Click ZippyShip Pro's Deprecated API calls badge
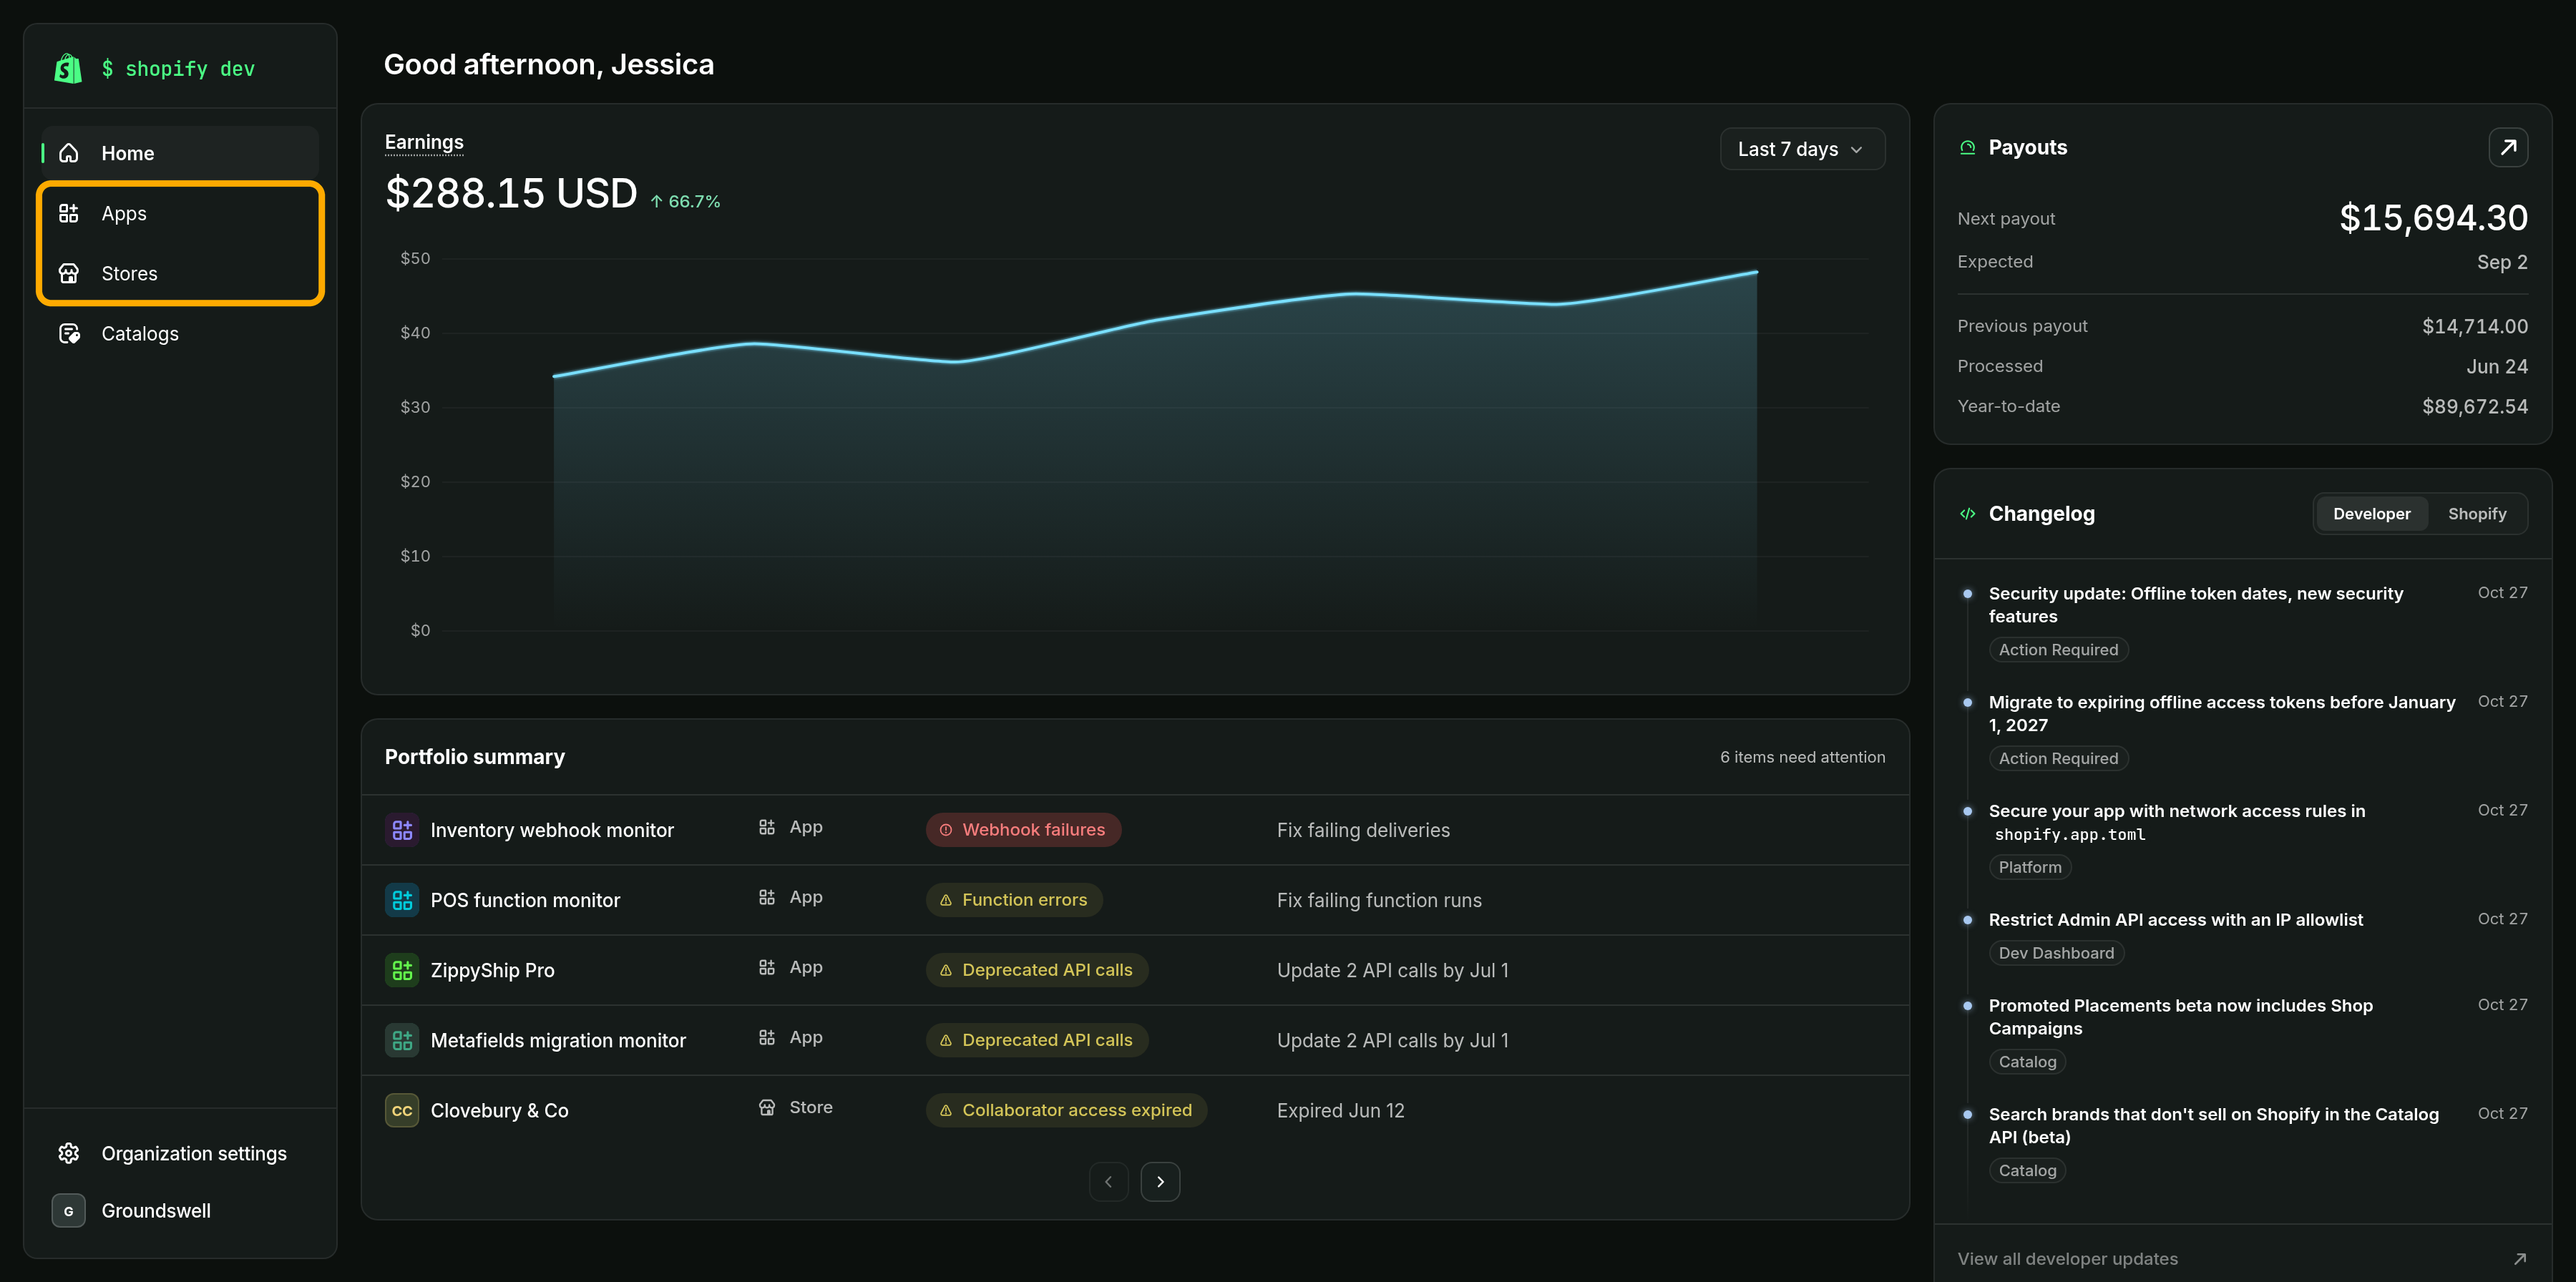Image resolution: width=2576 pixels, height=1282 pixels. coord(1037,970)
